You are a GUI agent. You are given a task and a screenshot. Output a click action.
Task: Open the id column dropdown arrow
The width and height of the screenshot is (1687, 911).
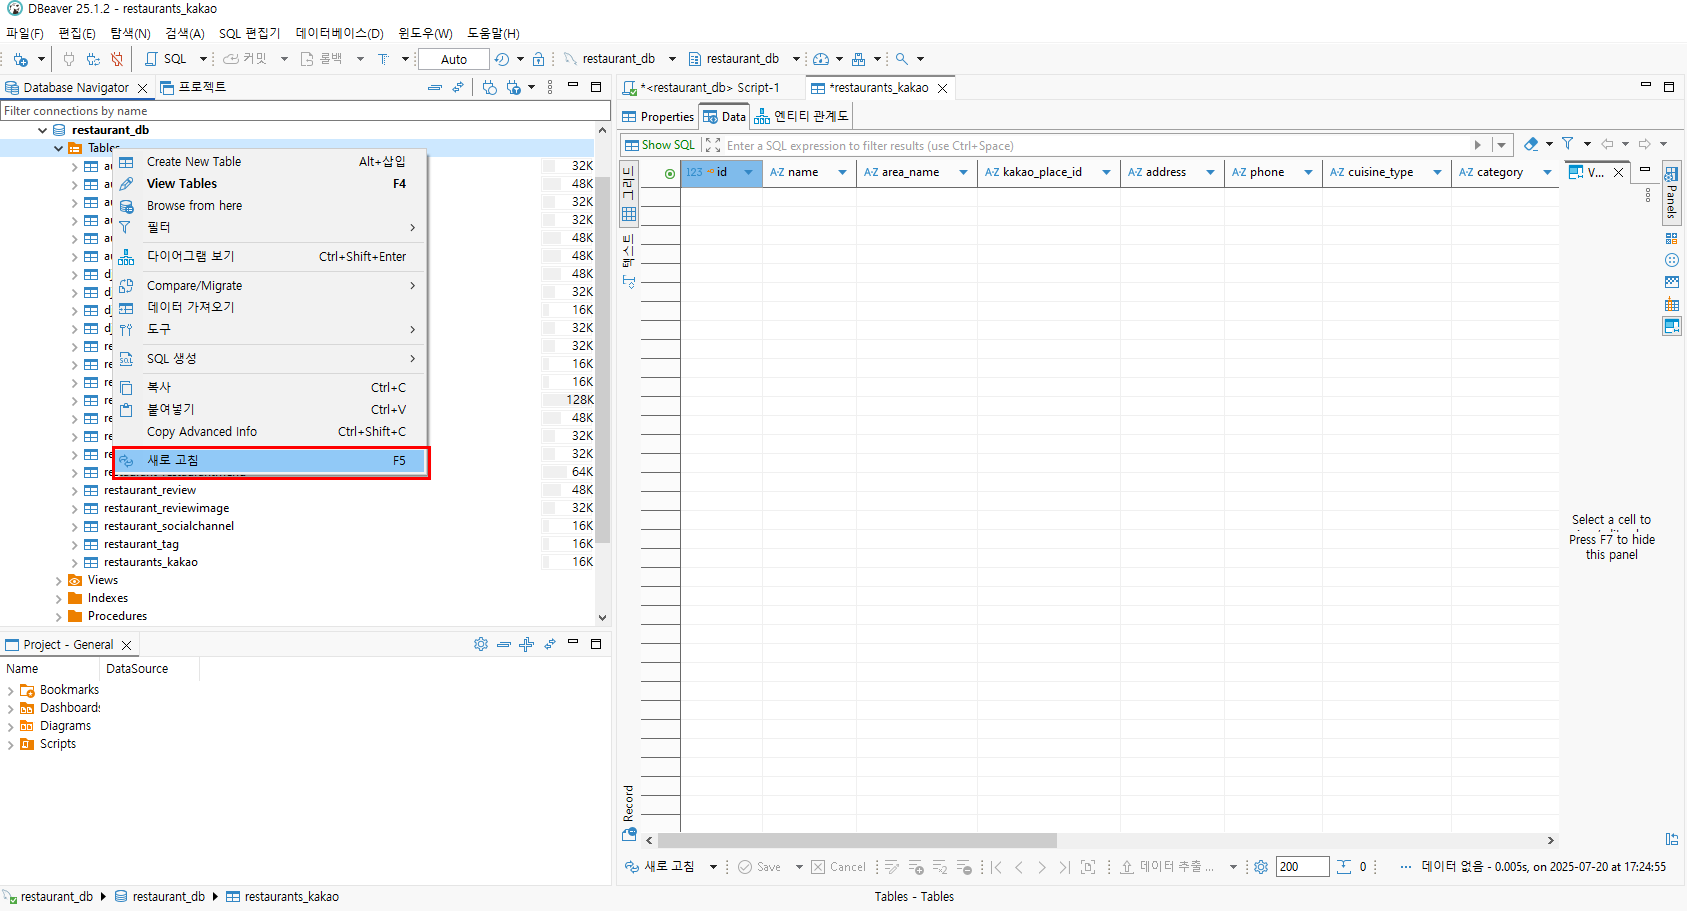tap(748, 172)
